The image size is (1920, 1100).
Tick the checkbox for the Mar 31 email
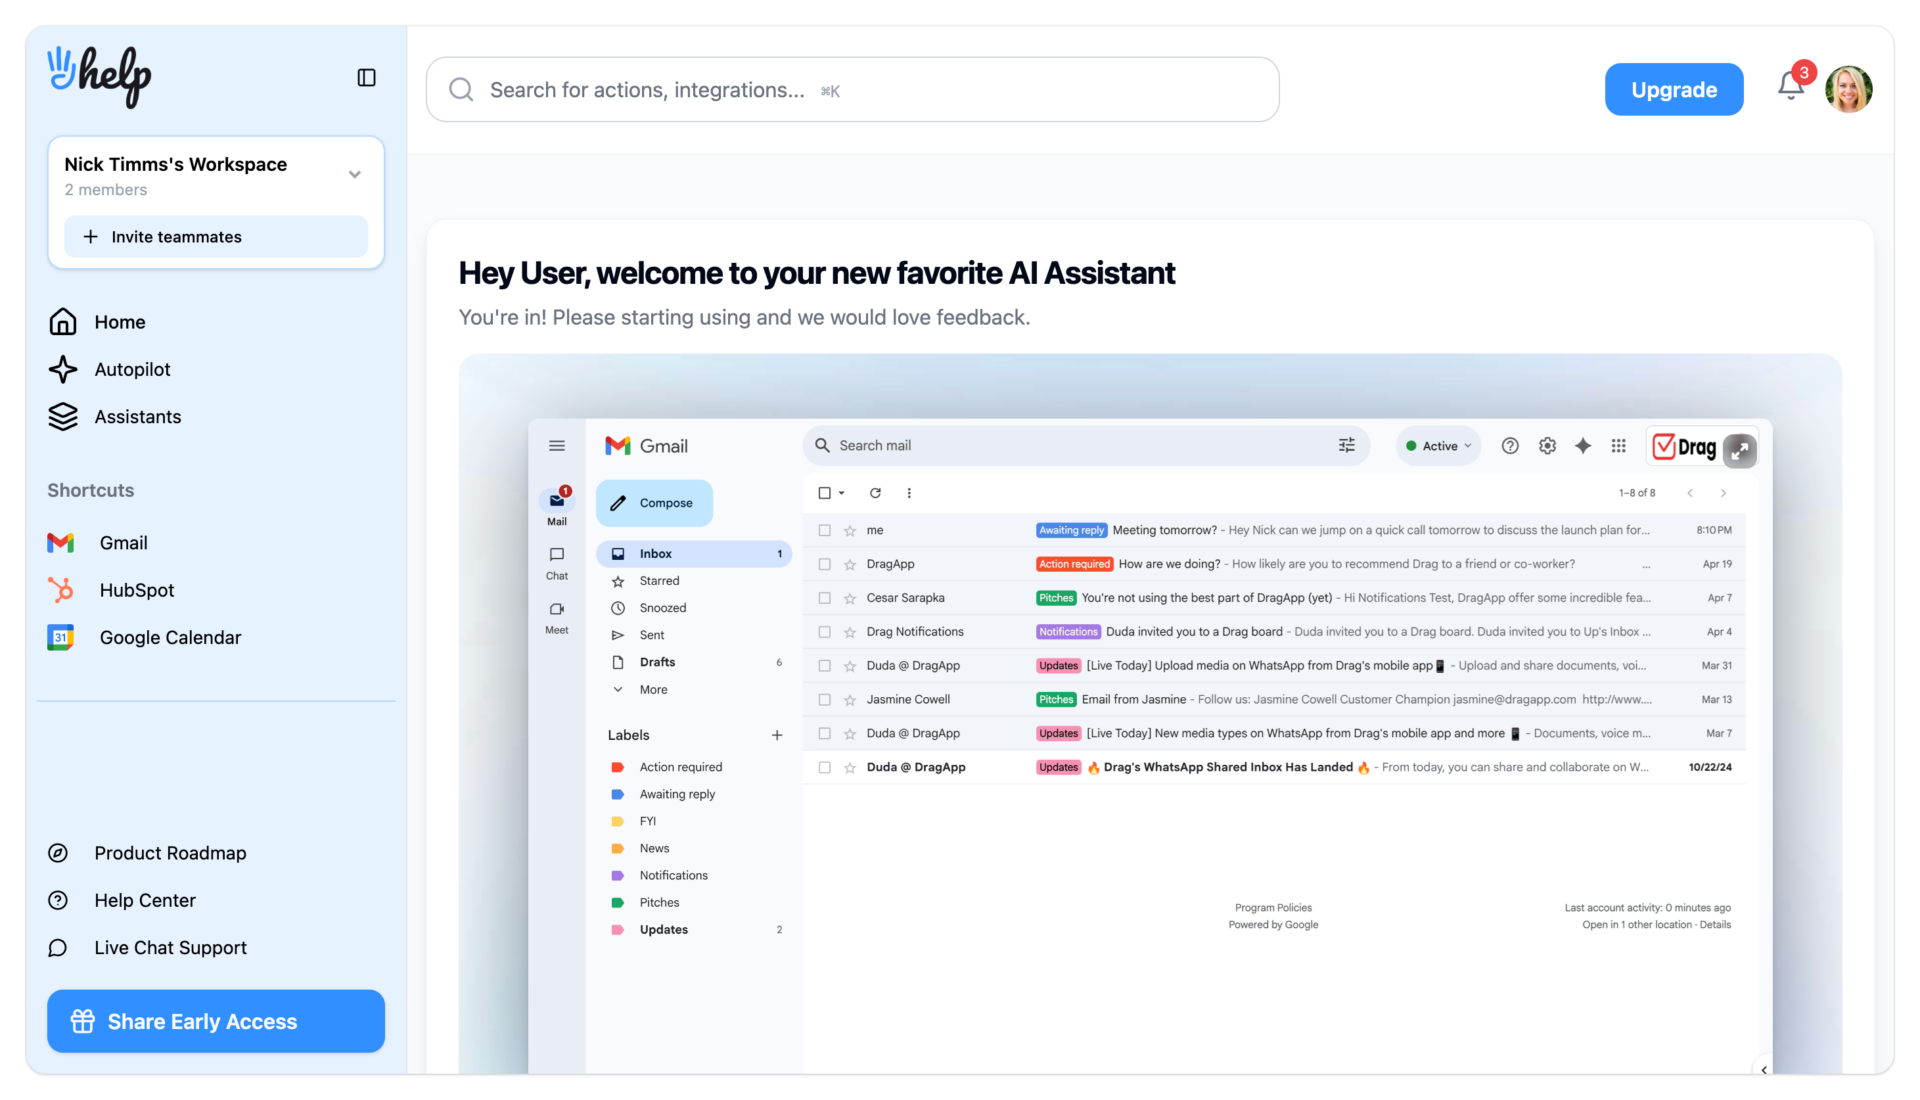click(824, 666)
